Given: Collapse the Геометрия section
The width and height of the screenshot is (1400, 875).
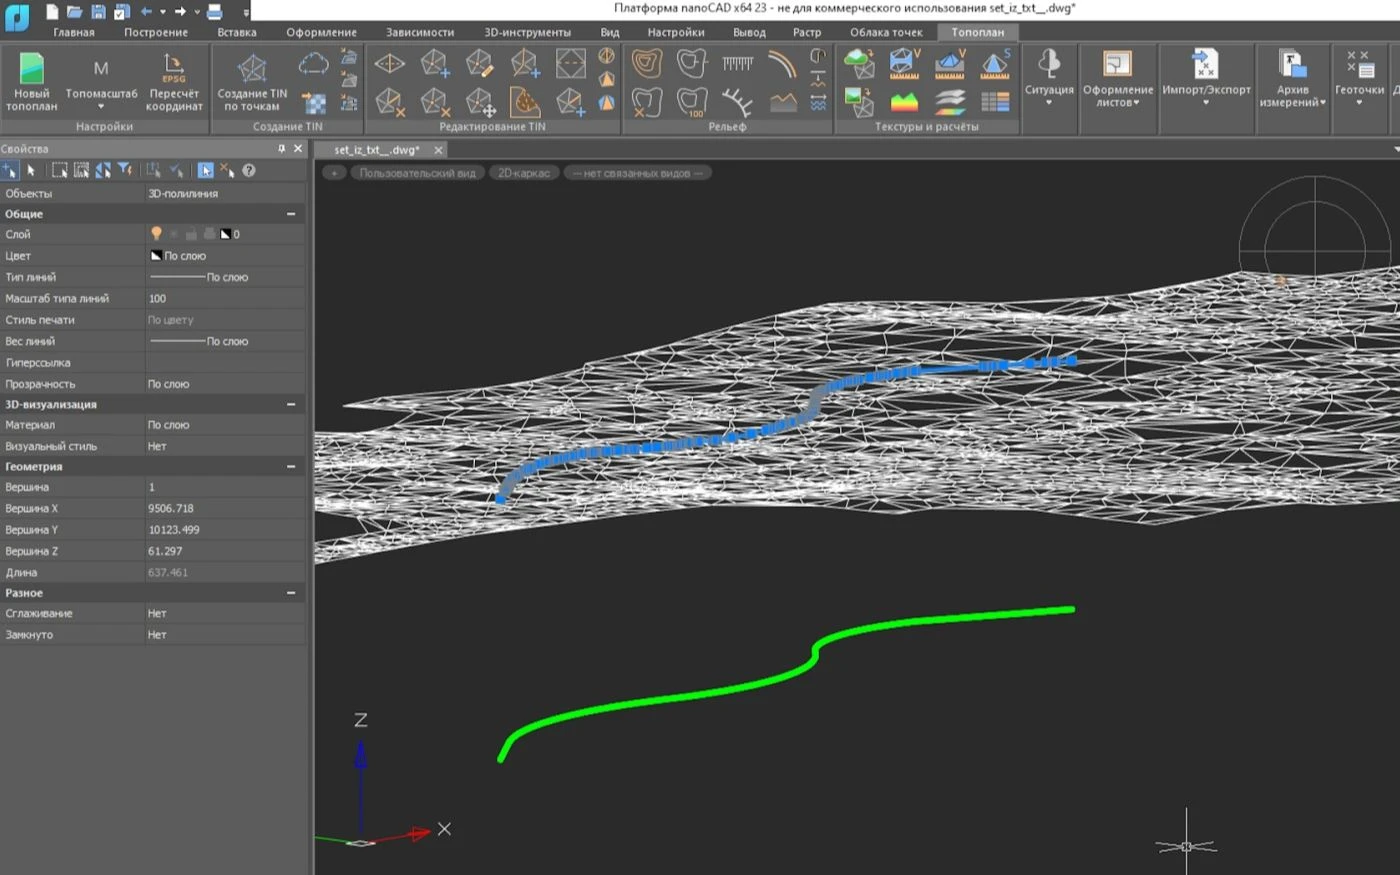Looking at the screenshot, I should click(291, 467).
